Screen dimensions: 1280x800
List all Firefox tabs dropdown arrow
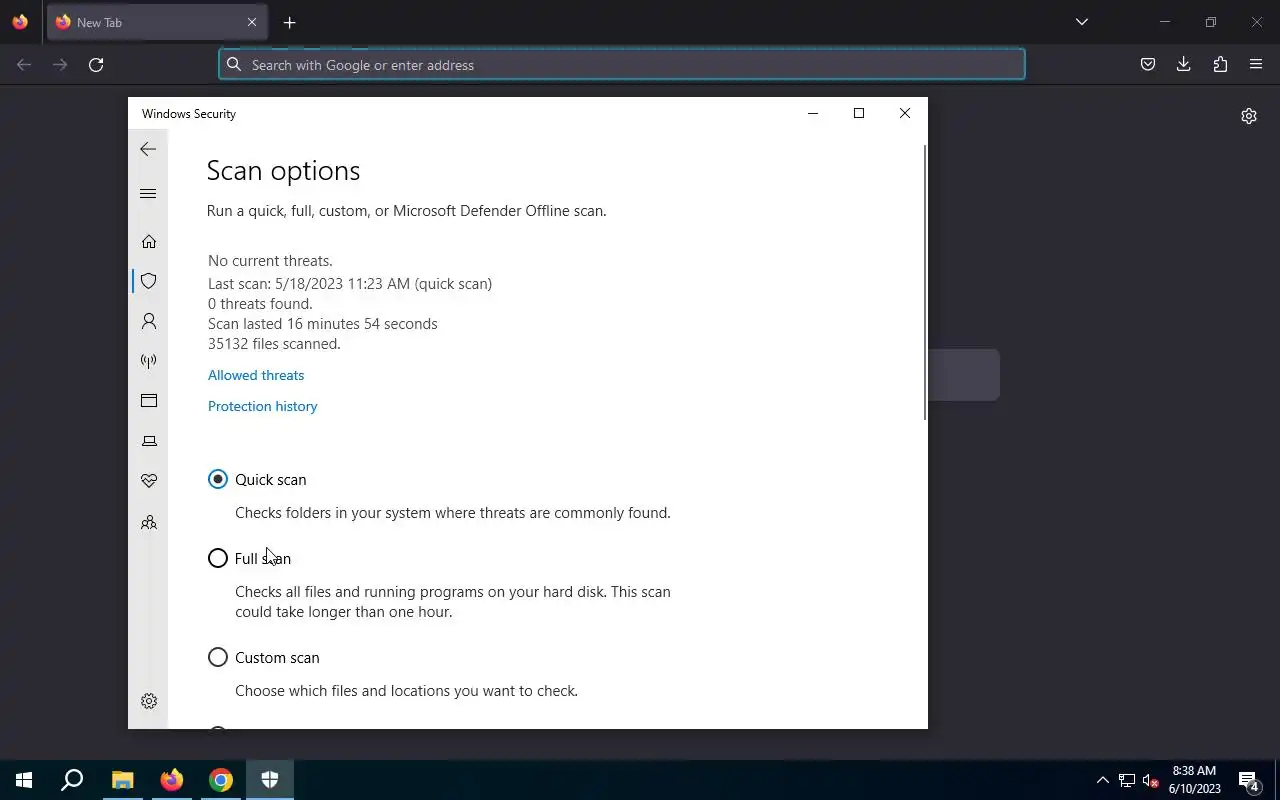[x=1082, y=22]
